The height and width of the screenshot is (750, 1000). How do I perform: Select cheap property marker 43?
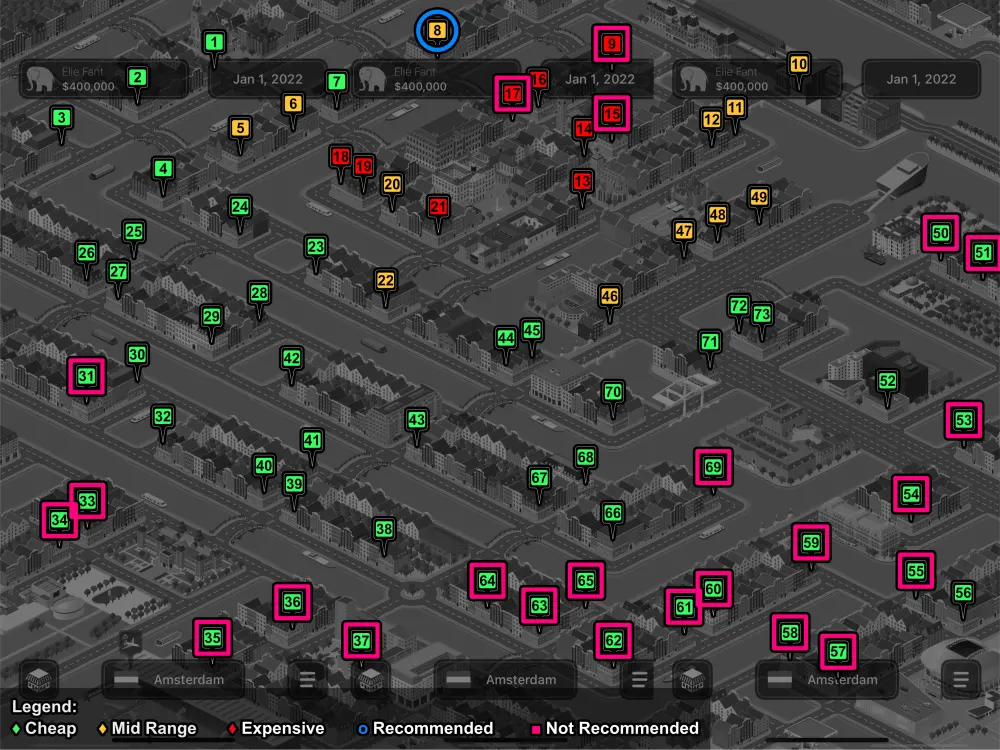click(x=417, y=420)
